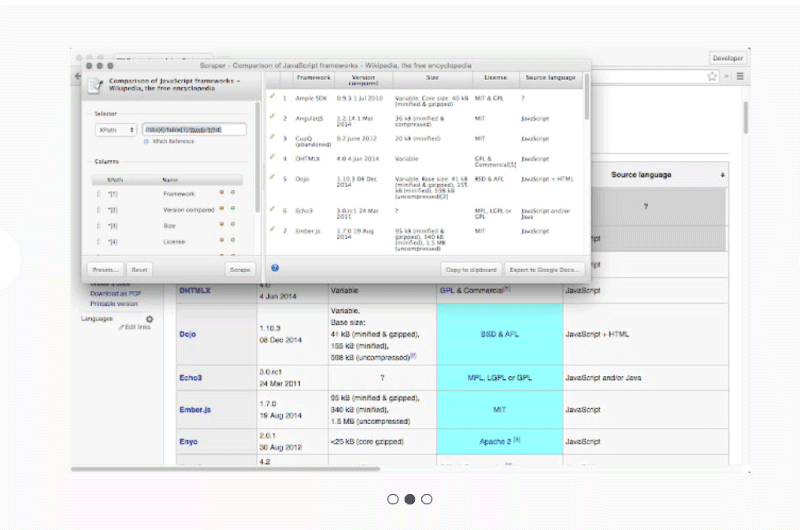Open the Echo3 link in Wikipedia table
The image size is (800, 530).
coord(190,377)
